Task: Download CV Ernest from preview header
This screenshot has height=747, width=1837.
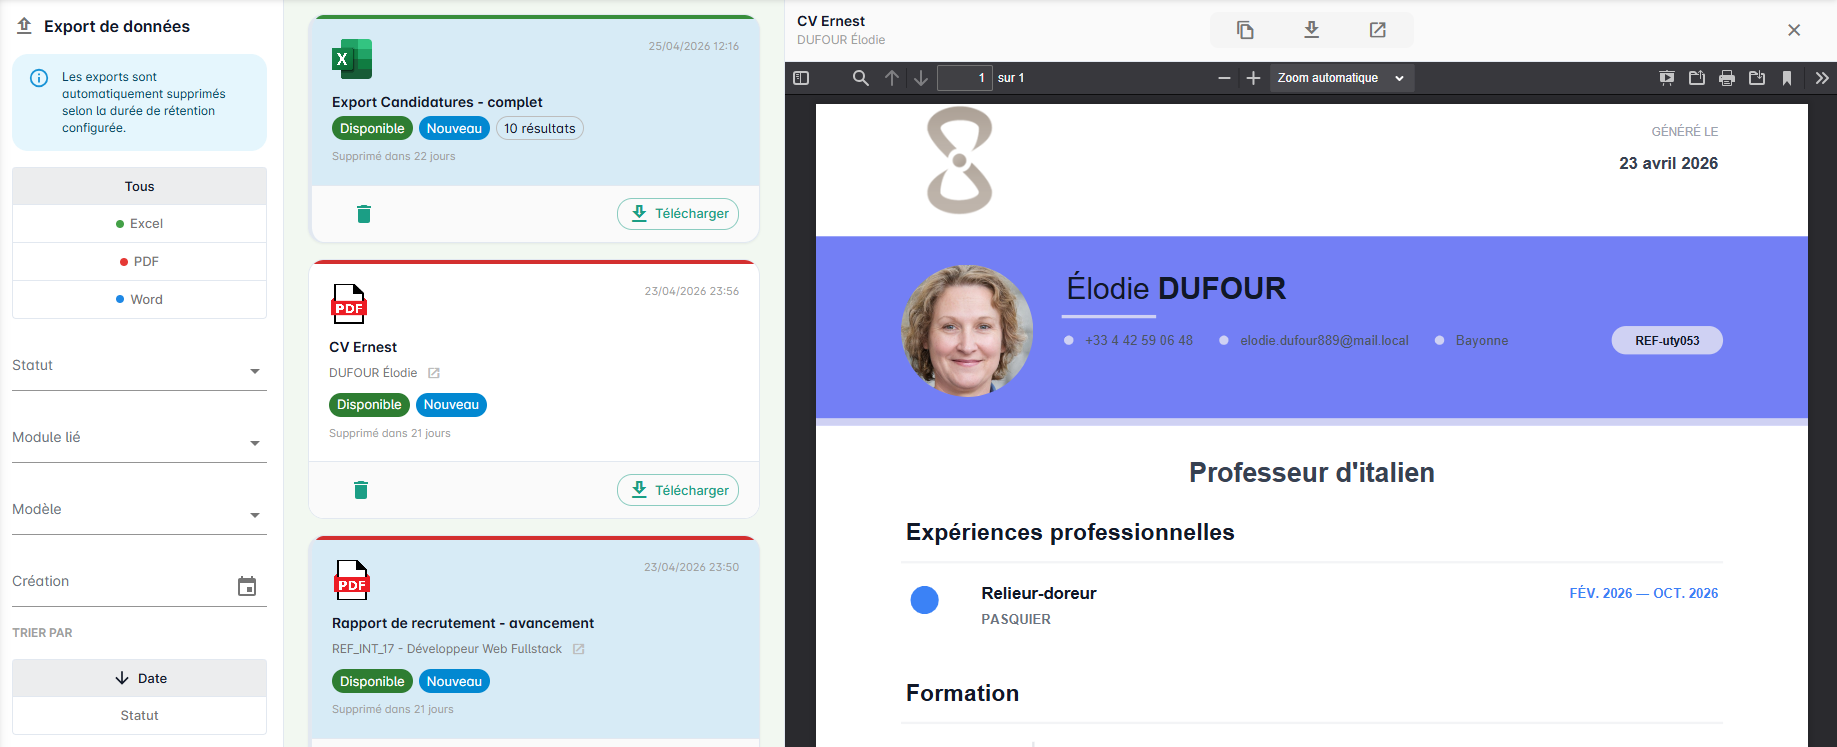Action: click(x=1311, y=30)
